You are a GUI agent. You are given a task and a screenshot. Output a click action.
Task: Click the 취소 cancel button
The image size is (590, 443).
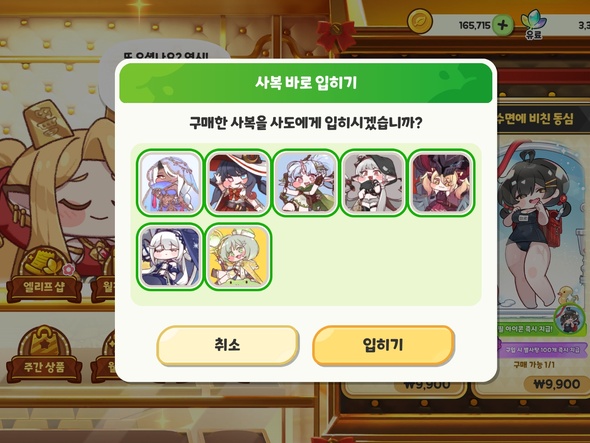tap(228, 345)
